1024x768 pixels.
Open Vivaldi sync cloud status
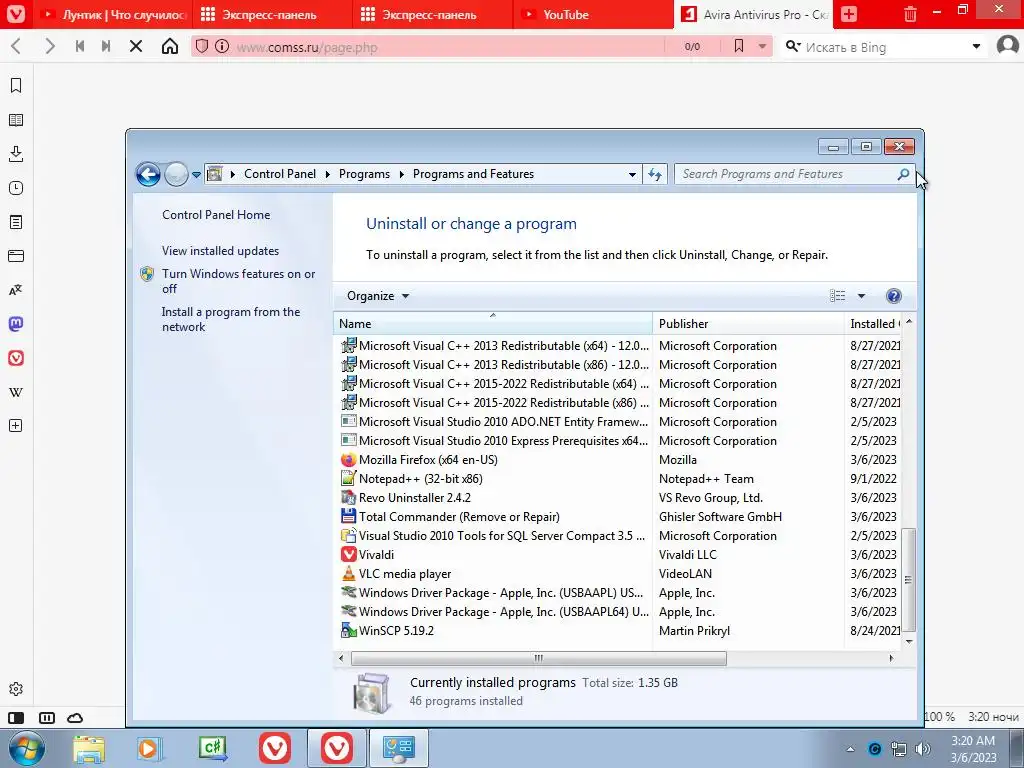[x=75, y=718]
